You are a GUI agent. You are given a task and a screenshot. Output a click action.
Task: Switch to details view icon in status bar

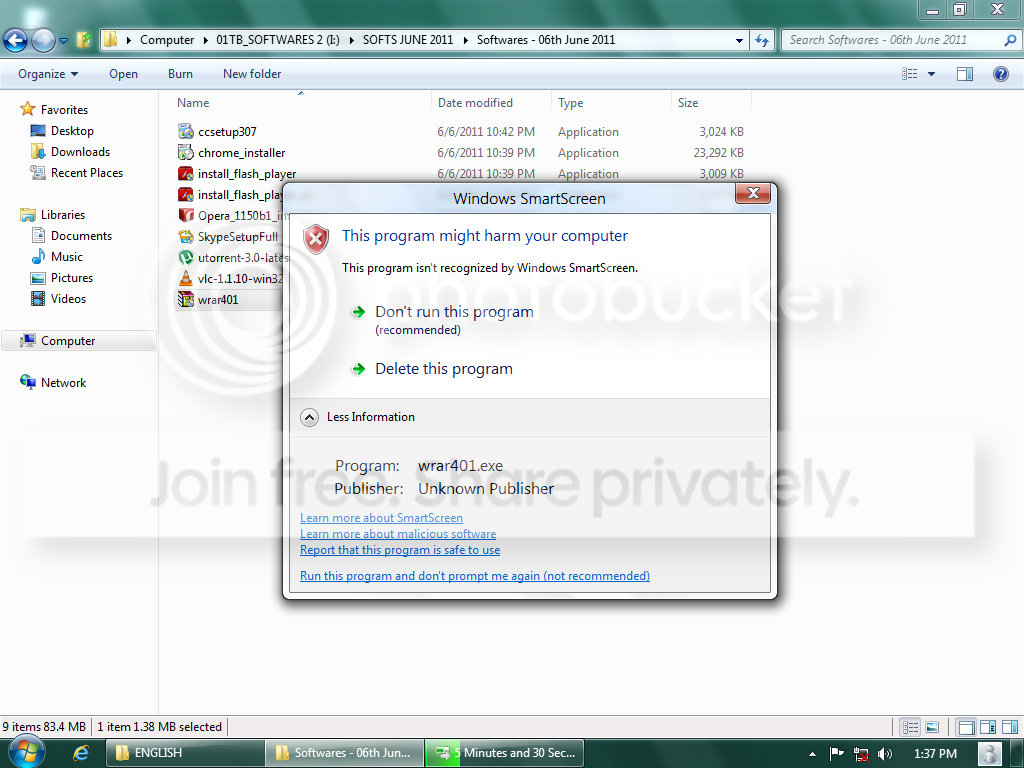click(x=910, y=726)
